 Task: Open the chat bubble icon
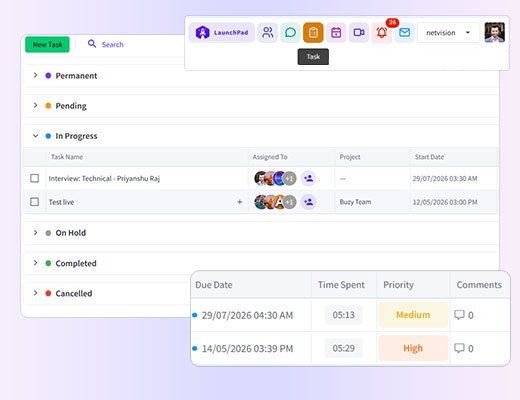pyautogui.click(x=290, y=33)
